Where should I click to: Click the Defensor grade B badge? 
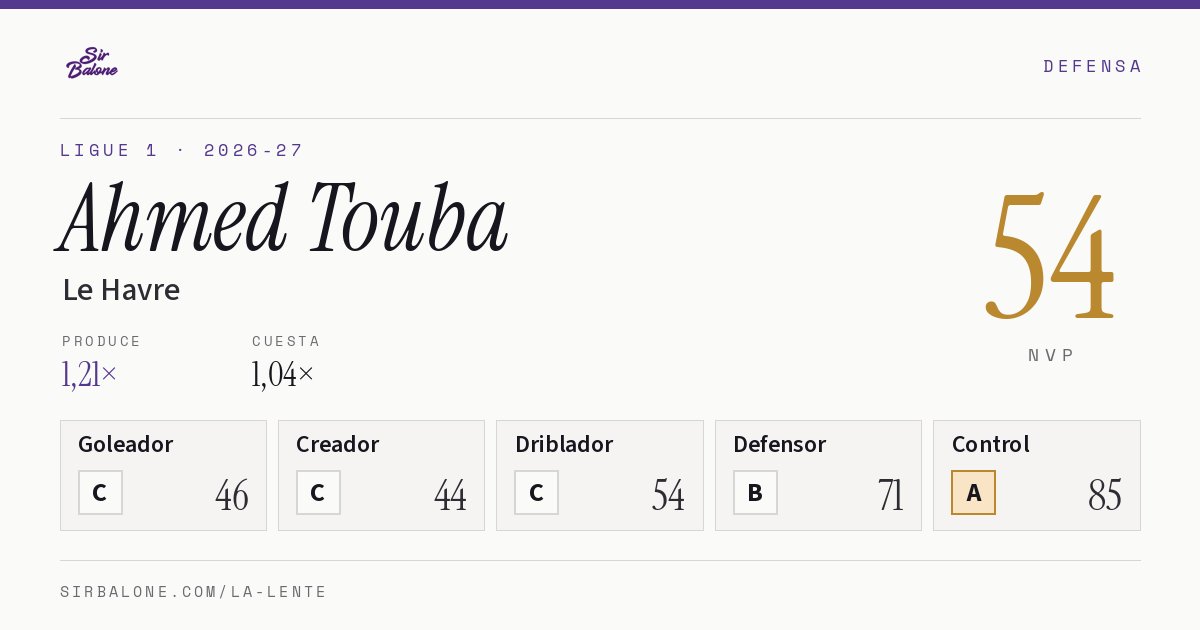(755, 493)
